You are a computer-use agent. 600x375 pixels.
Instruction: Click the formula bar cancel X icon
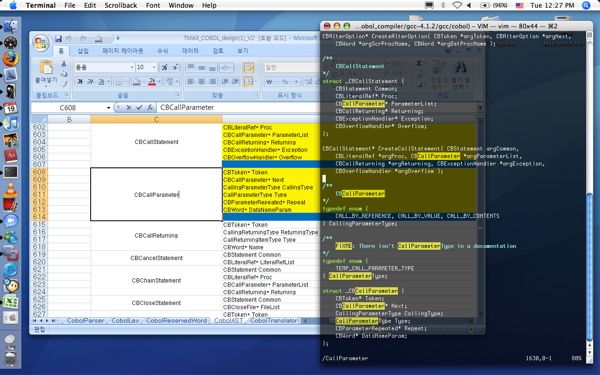pyautogui.click(x=129, y=108)
